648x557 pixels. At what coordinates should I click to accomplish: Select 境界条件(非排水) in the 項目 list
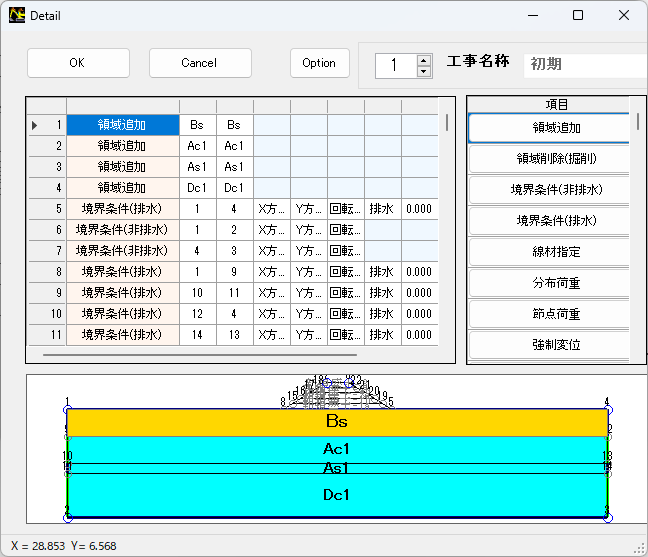click(x=549, y=190)
